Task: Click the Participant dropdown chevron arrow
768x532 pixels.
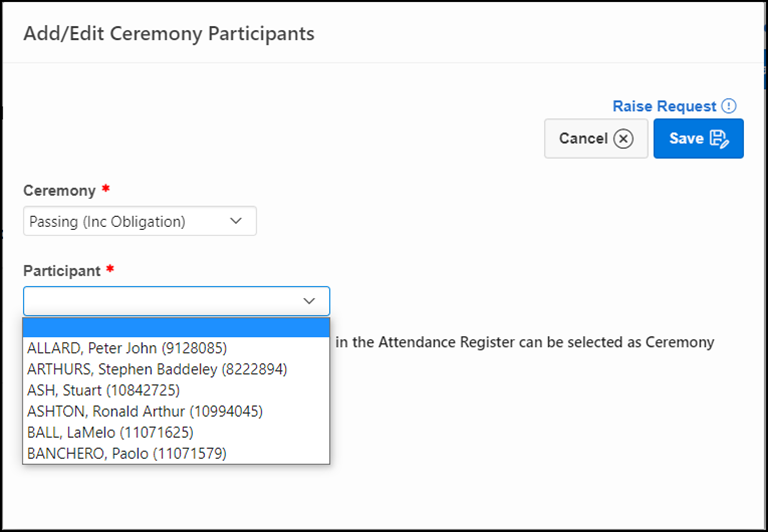Action: point(309,301)
